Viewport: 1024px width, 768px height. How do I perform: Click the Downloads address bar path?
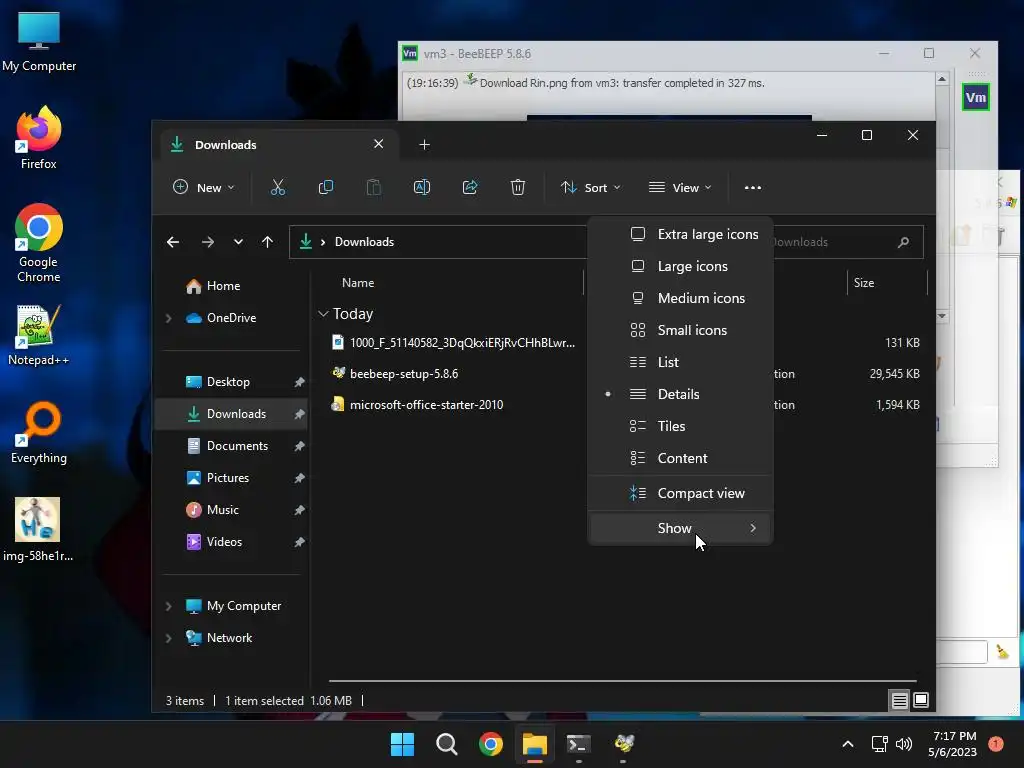(x=364, y=242)
